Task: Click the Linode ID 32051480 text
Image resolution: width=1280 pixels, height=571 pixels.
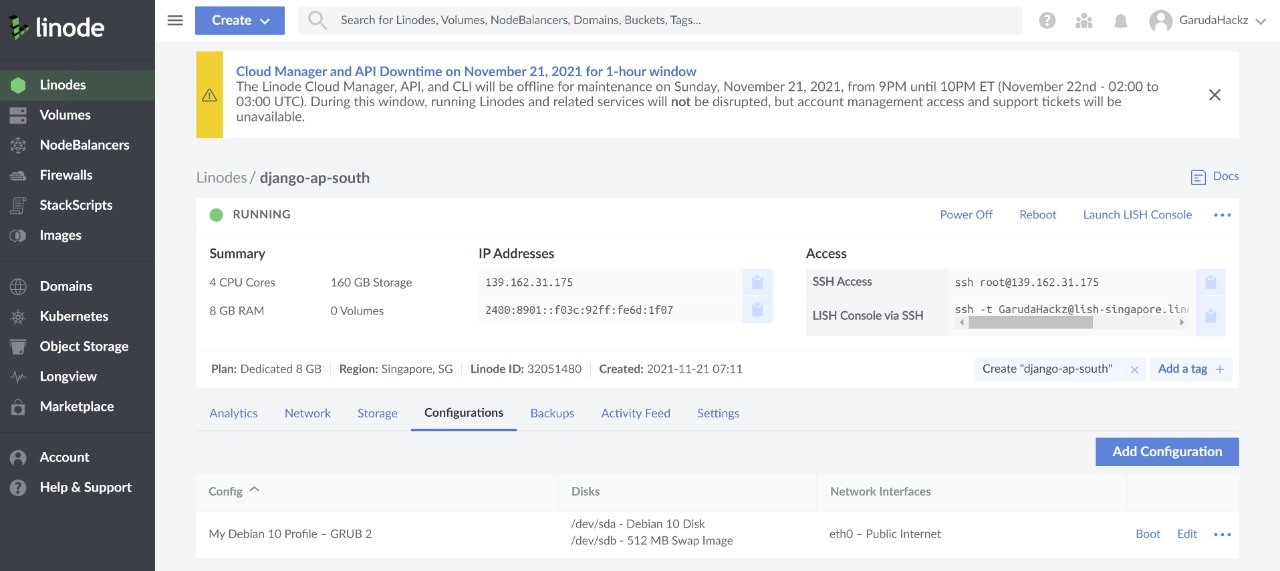Action: coord(524,369)
